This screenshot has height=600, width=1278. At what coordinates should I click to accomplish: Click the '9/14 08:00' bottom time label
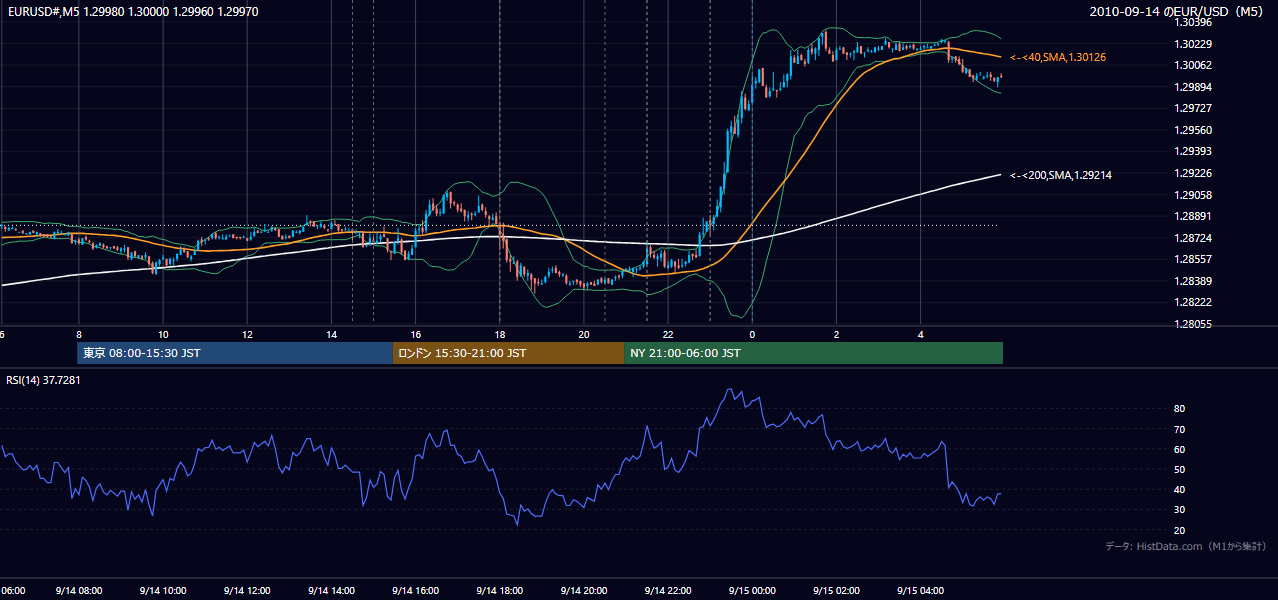pos(78,591)
